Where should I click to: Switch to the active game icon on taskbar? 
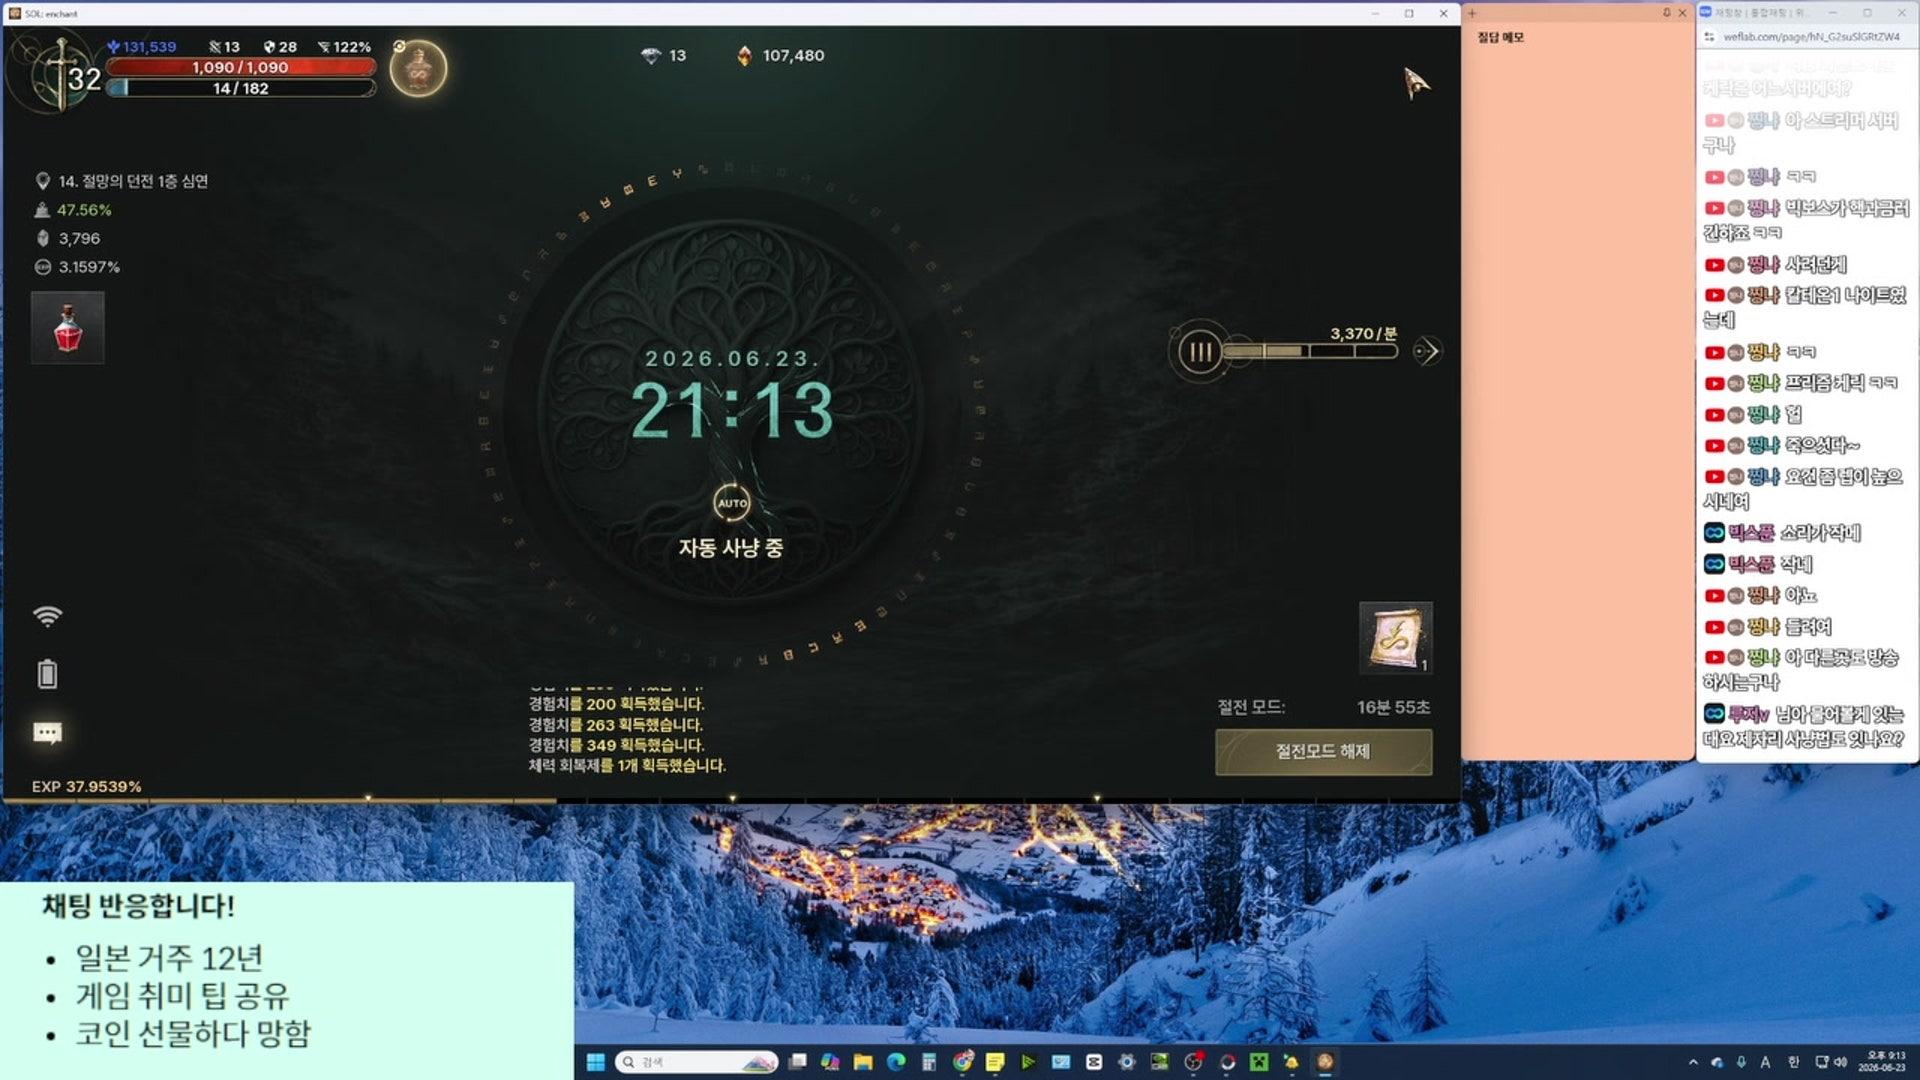[x=1325, y=1062]
